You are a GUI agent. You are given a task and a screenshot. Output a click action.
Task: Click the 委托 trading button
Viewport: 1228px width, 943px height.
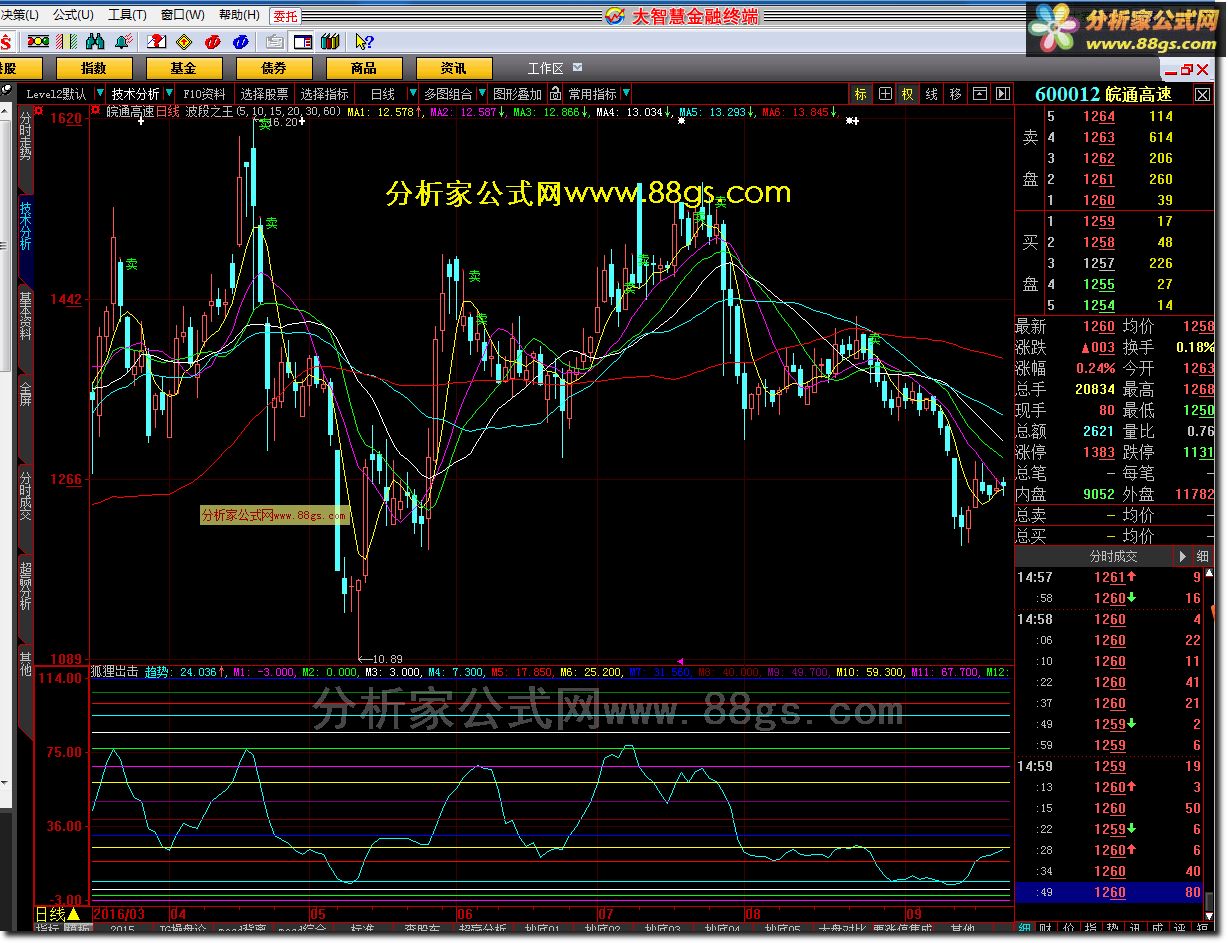(286, 16)
